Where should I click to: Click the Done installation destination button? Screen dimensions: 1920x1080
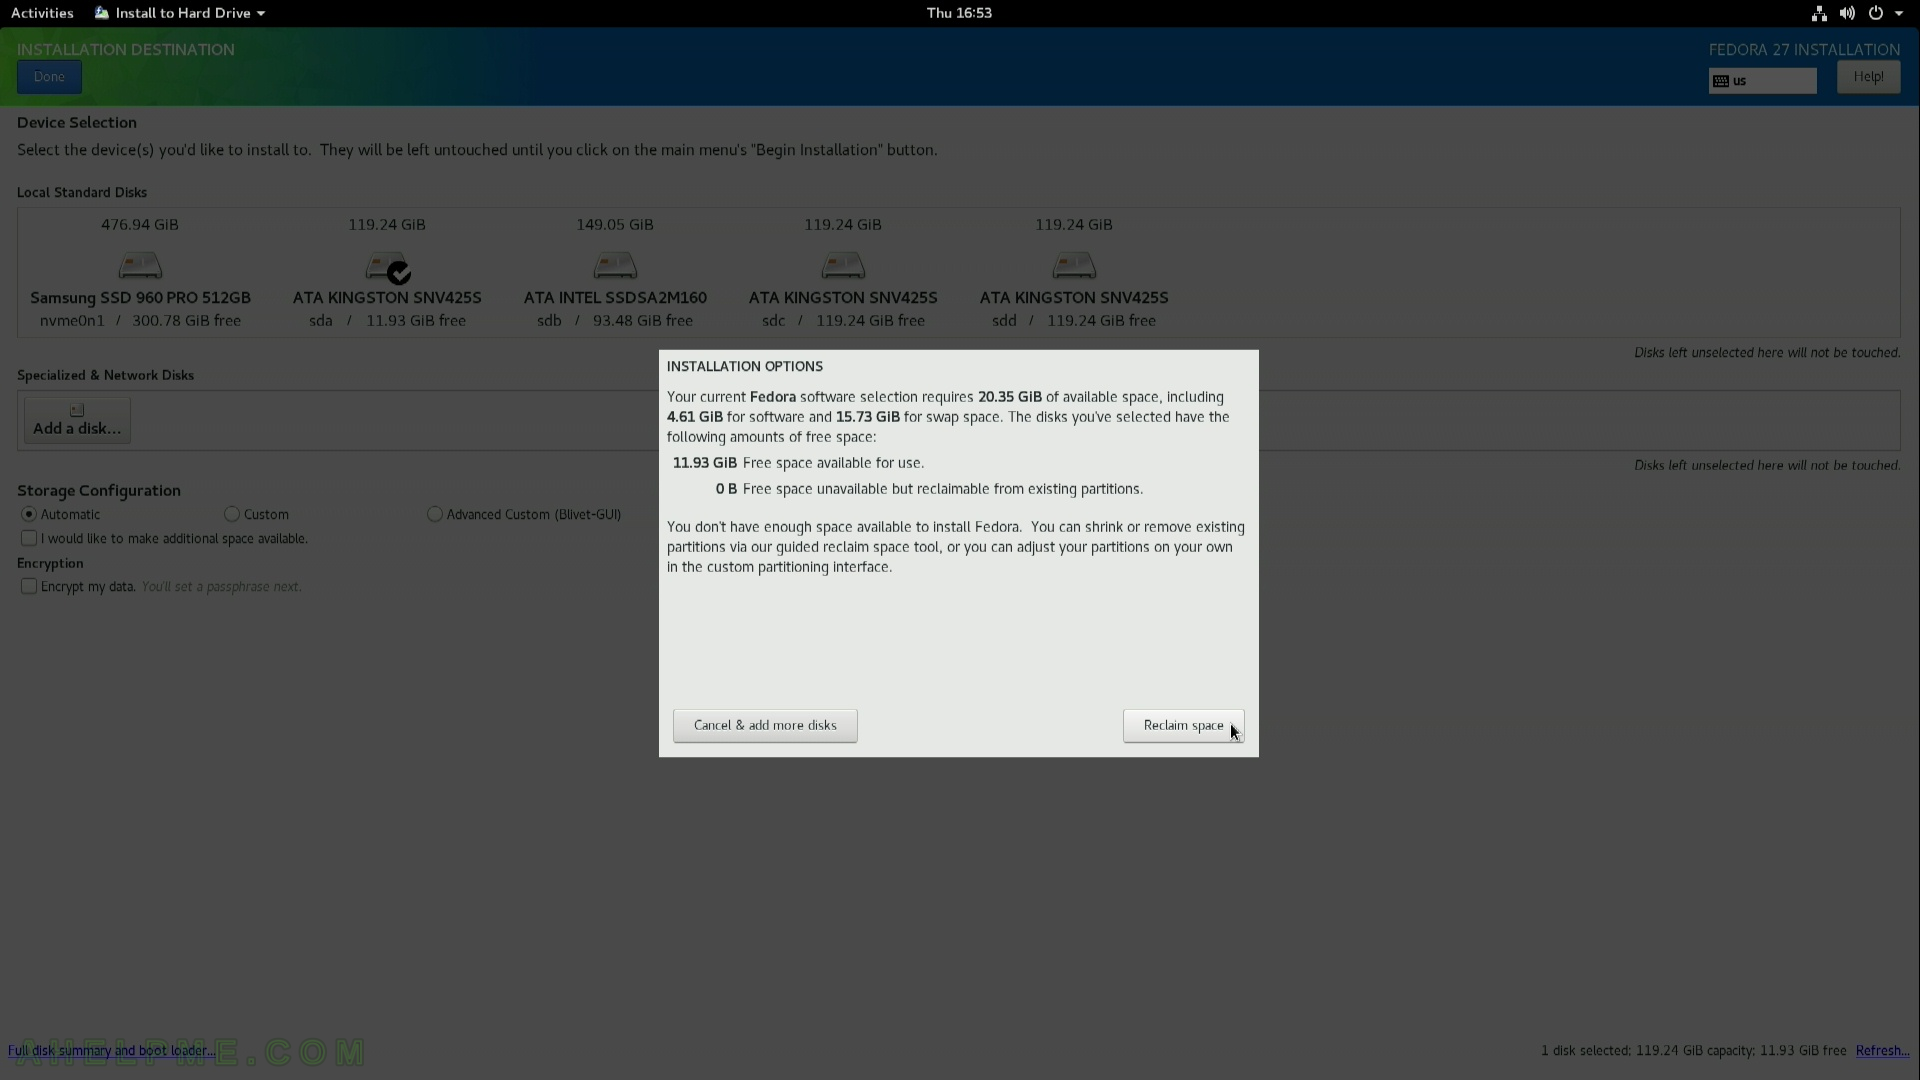(x=49, y=75)
